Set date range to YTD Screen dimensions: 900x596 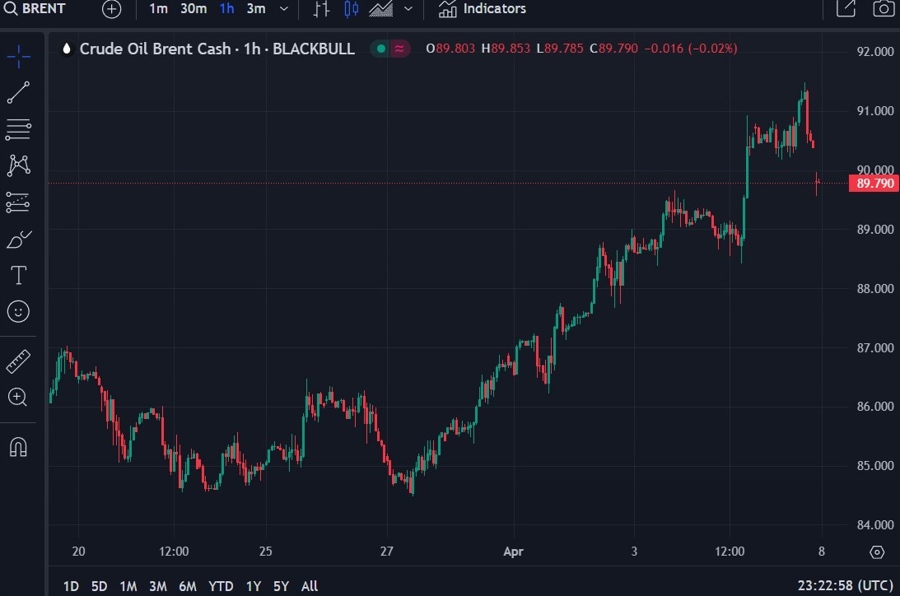coord(220,586)
